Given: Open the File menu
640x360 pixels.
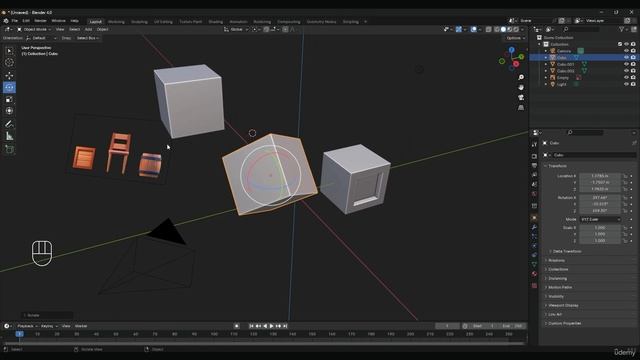Looking at the screenshot, I should coord(15,21).
